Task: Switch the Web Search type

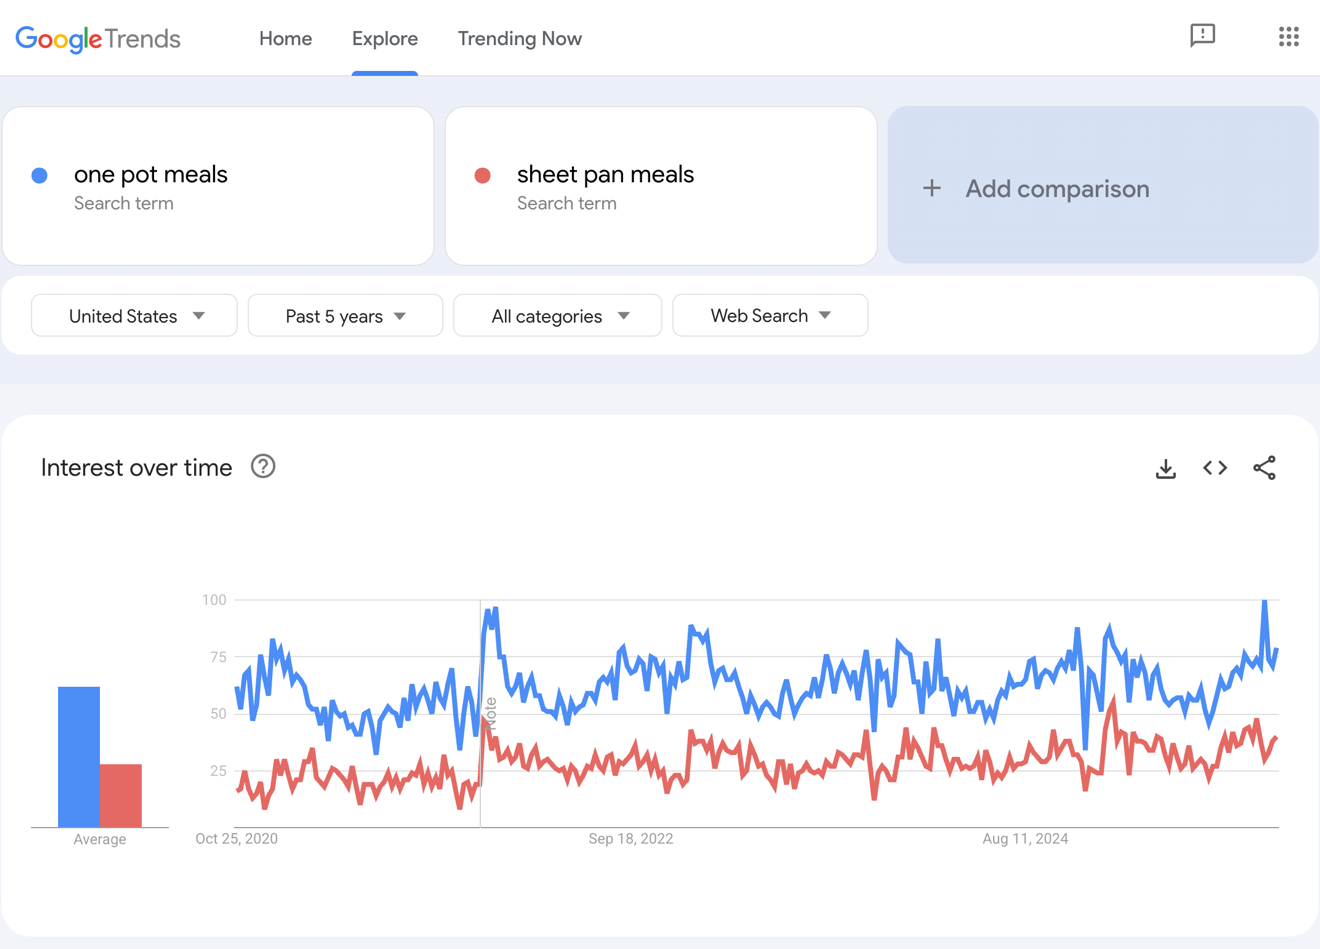Action: point(769,315)
